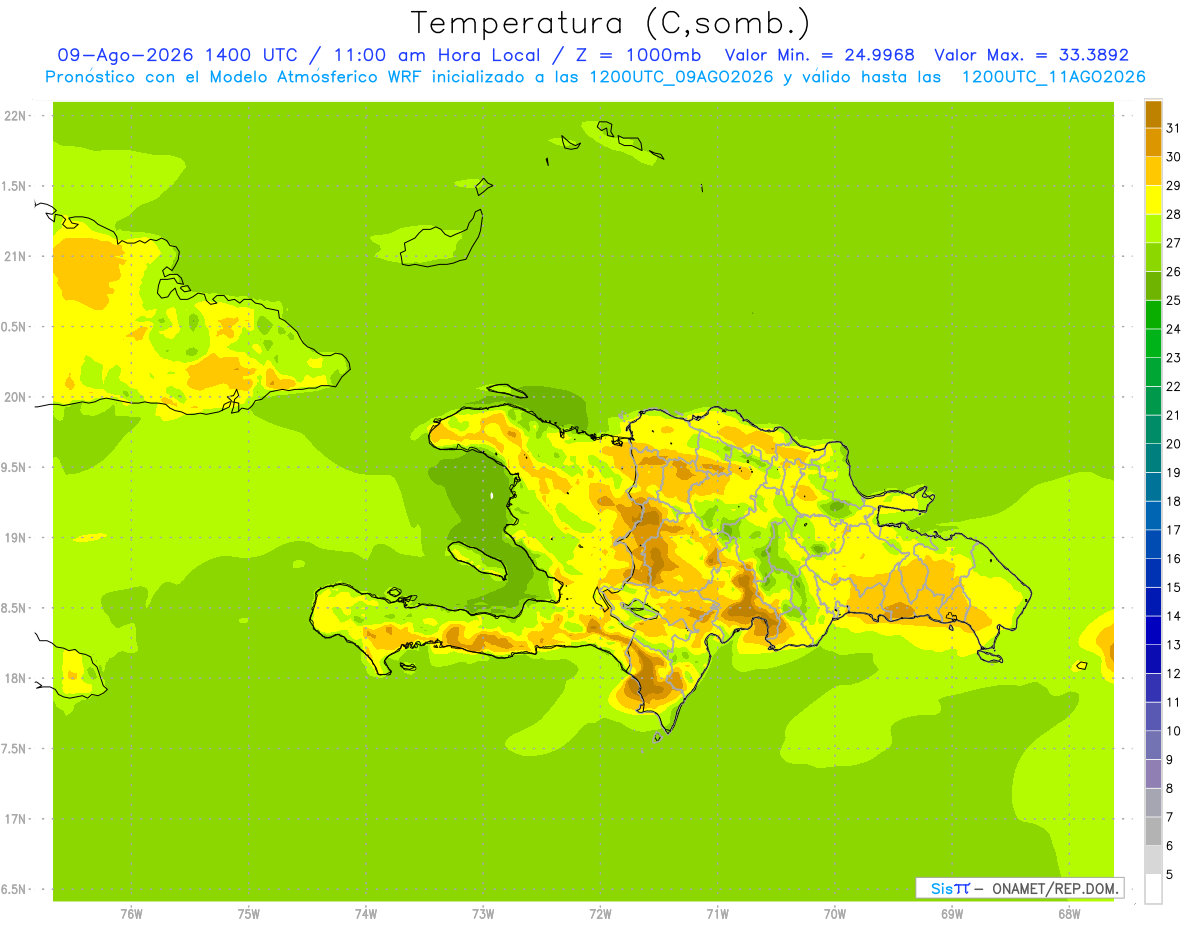The image size is (1200, 927).
Task: Click the orange colorbar segment between 30 and 31
Action: (1153, 143)
